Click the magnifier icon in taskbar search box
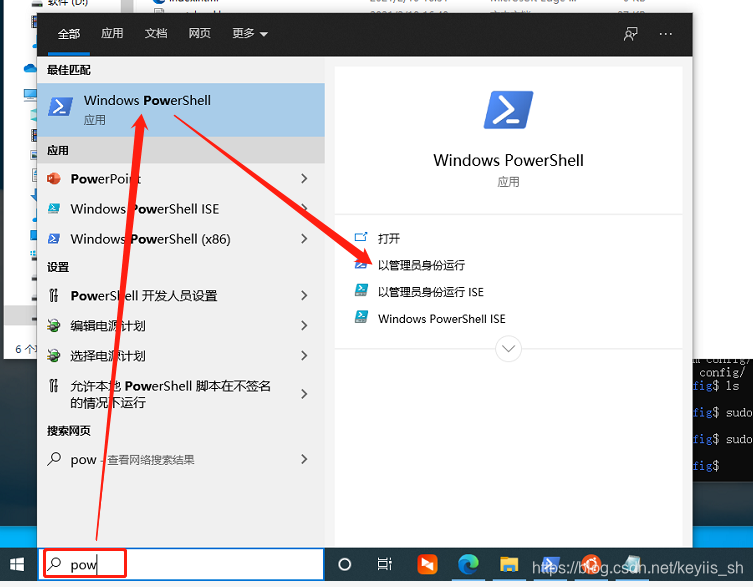Viewport: 753px width, 587px height. pyautogui.click(x=55, y=563)
